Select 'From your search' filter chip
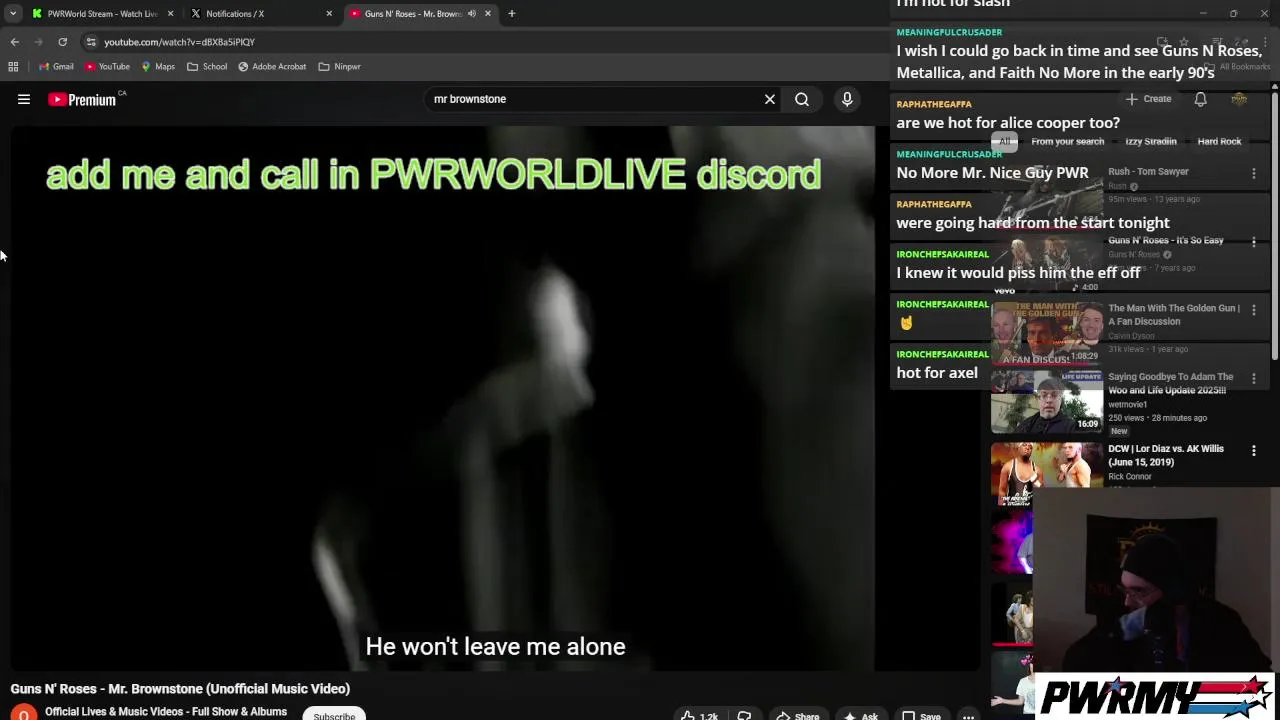 coord(1067,141)
